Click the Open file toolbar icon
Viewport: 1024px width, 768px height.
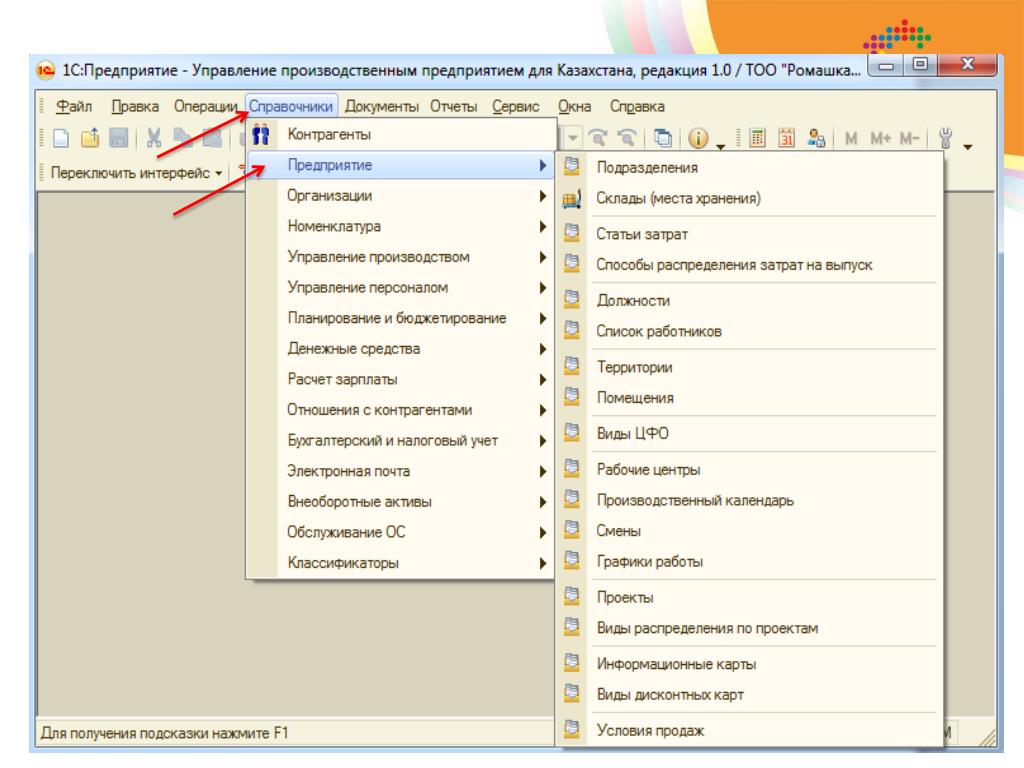90,138
